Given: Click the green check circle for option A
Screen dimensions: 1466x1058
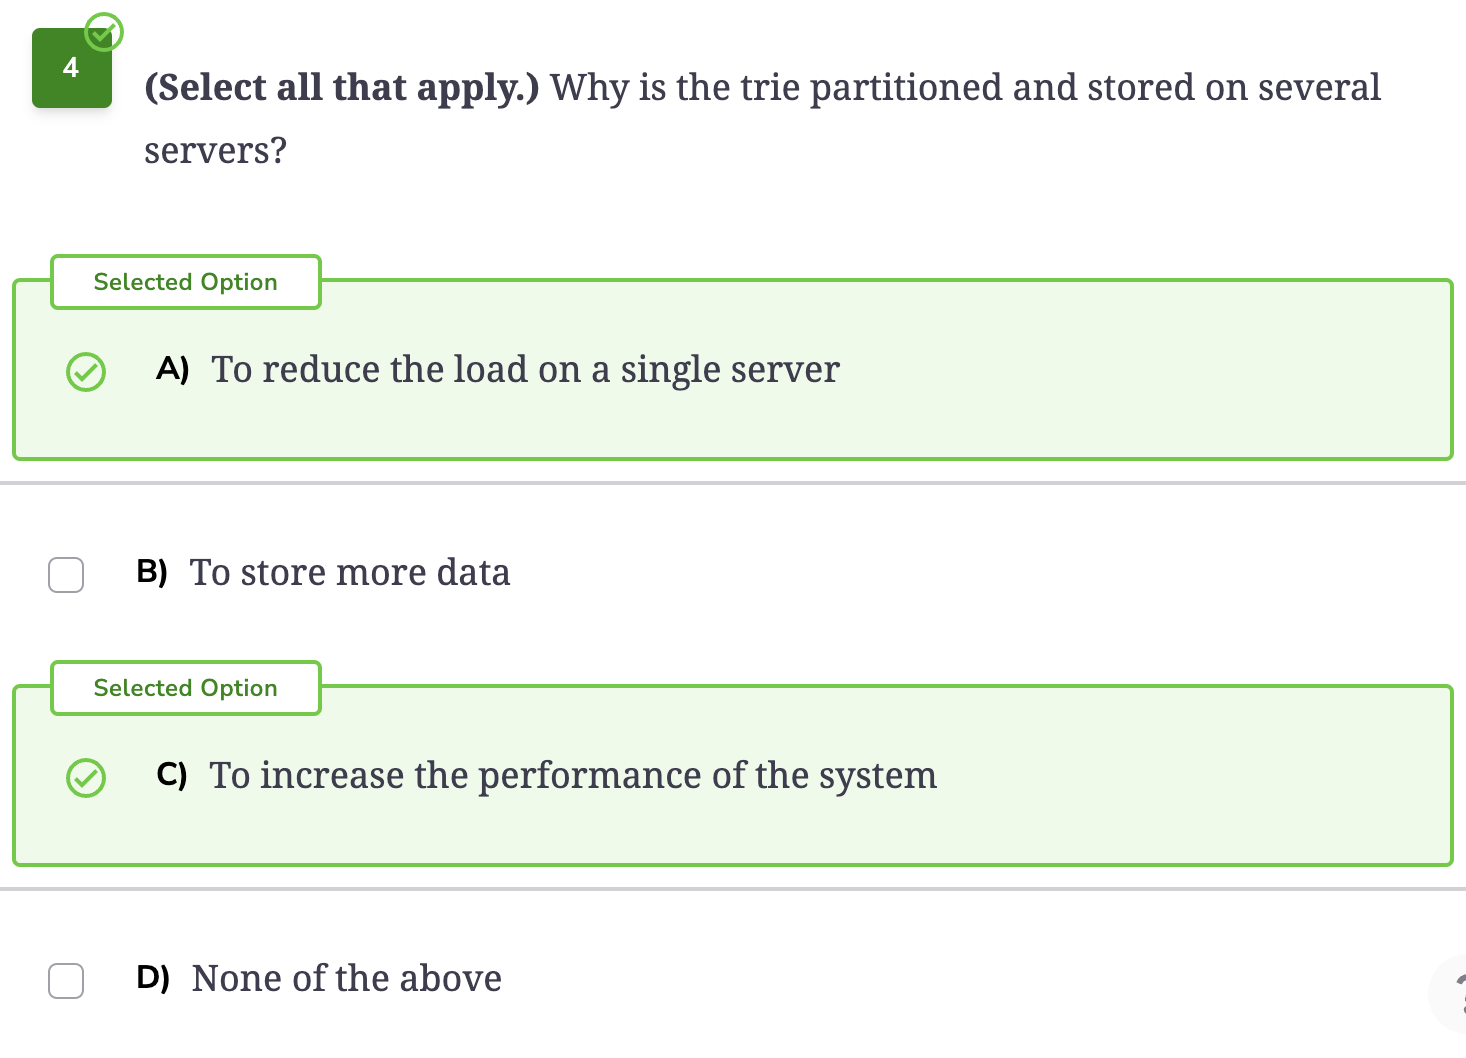Looking at the screenshot, I should pos(86,372).
